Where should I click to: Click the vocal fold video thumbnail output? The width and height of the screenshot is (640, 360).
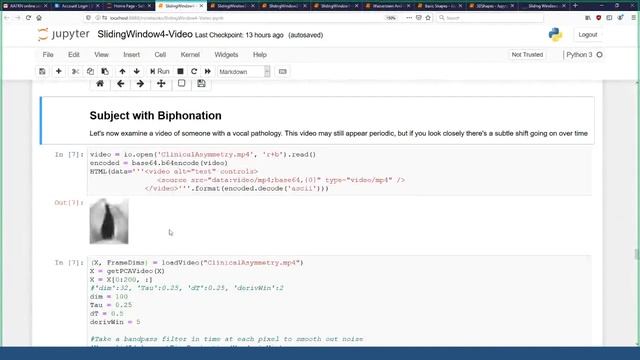(109, 221)
